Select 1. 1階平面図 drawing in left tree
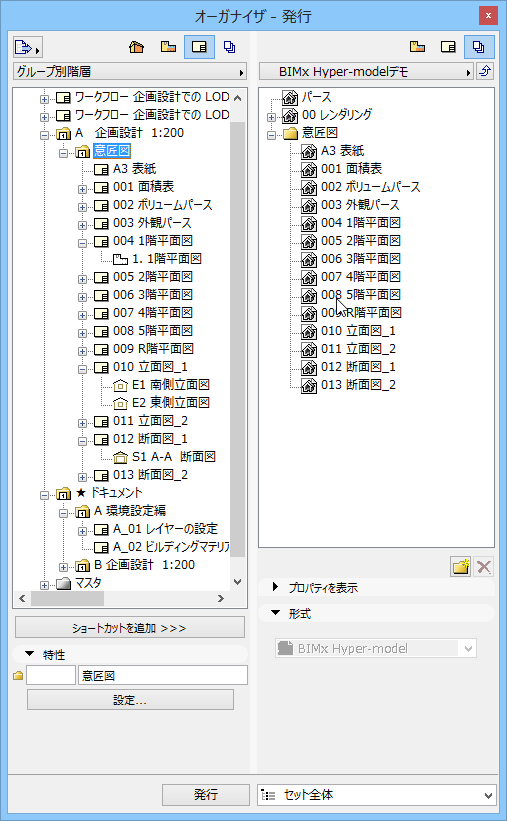 (167, 259)
